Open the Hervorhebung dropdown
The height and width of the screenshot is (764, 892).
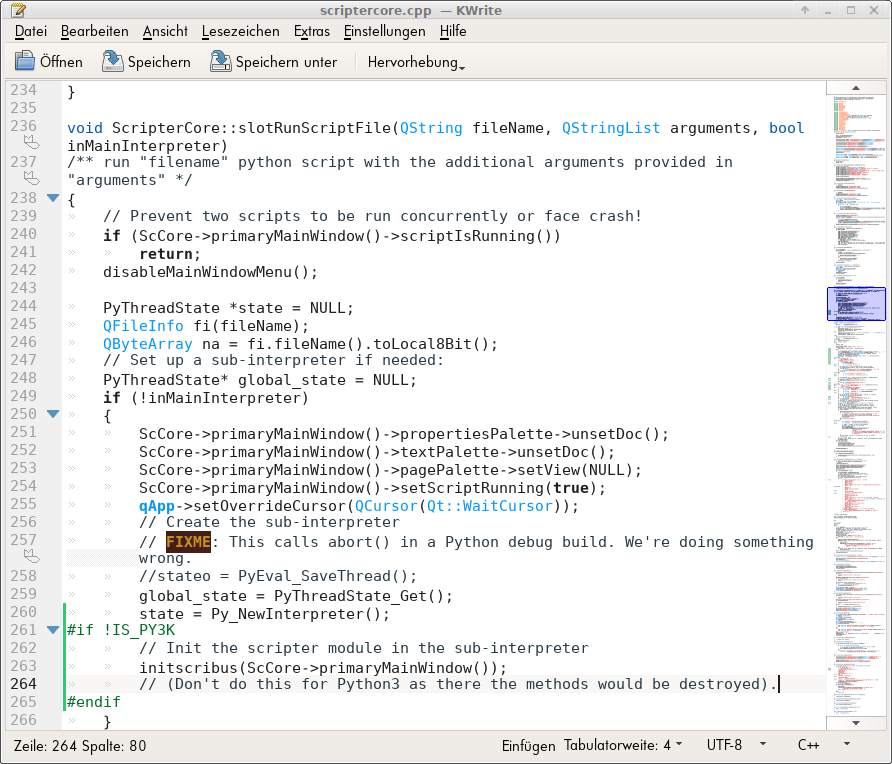pos(416,62)
